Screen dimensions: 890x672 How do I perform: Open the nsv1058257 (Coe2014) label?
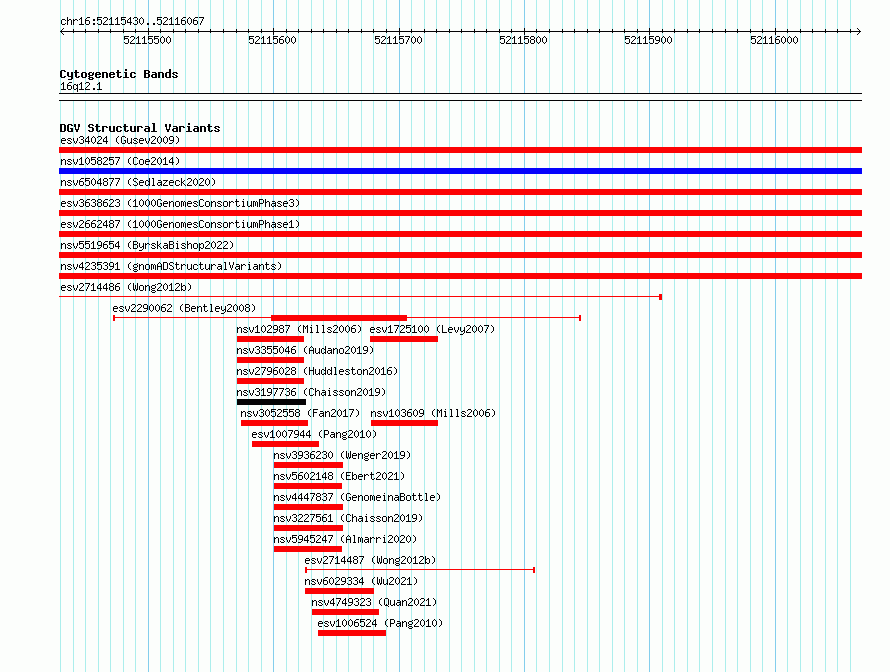(x=120, y=161)
